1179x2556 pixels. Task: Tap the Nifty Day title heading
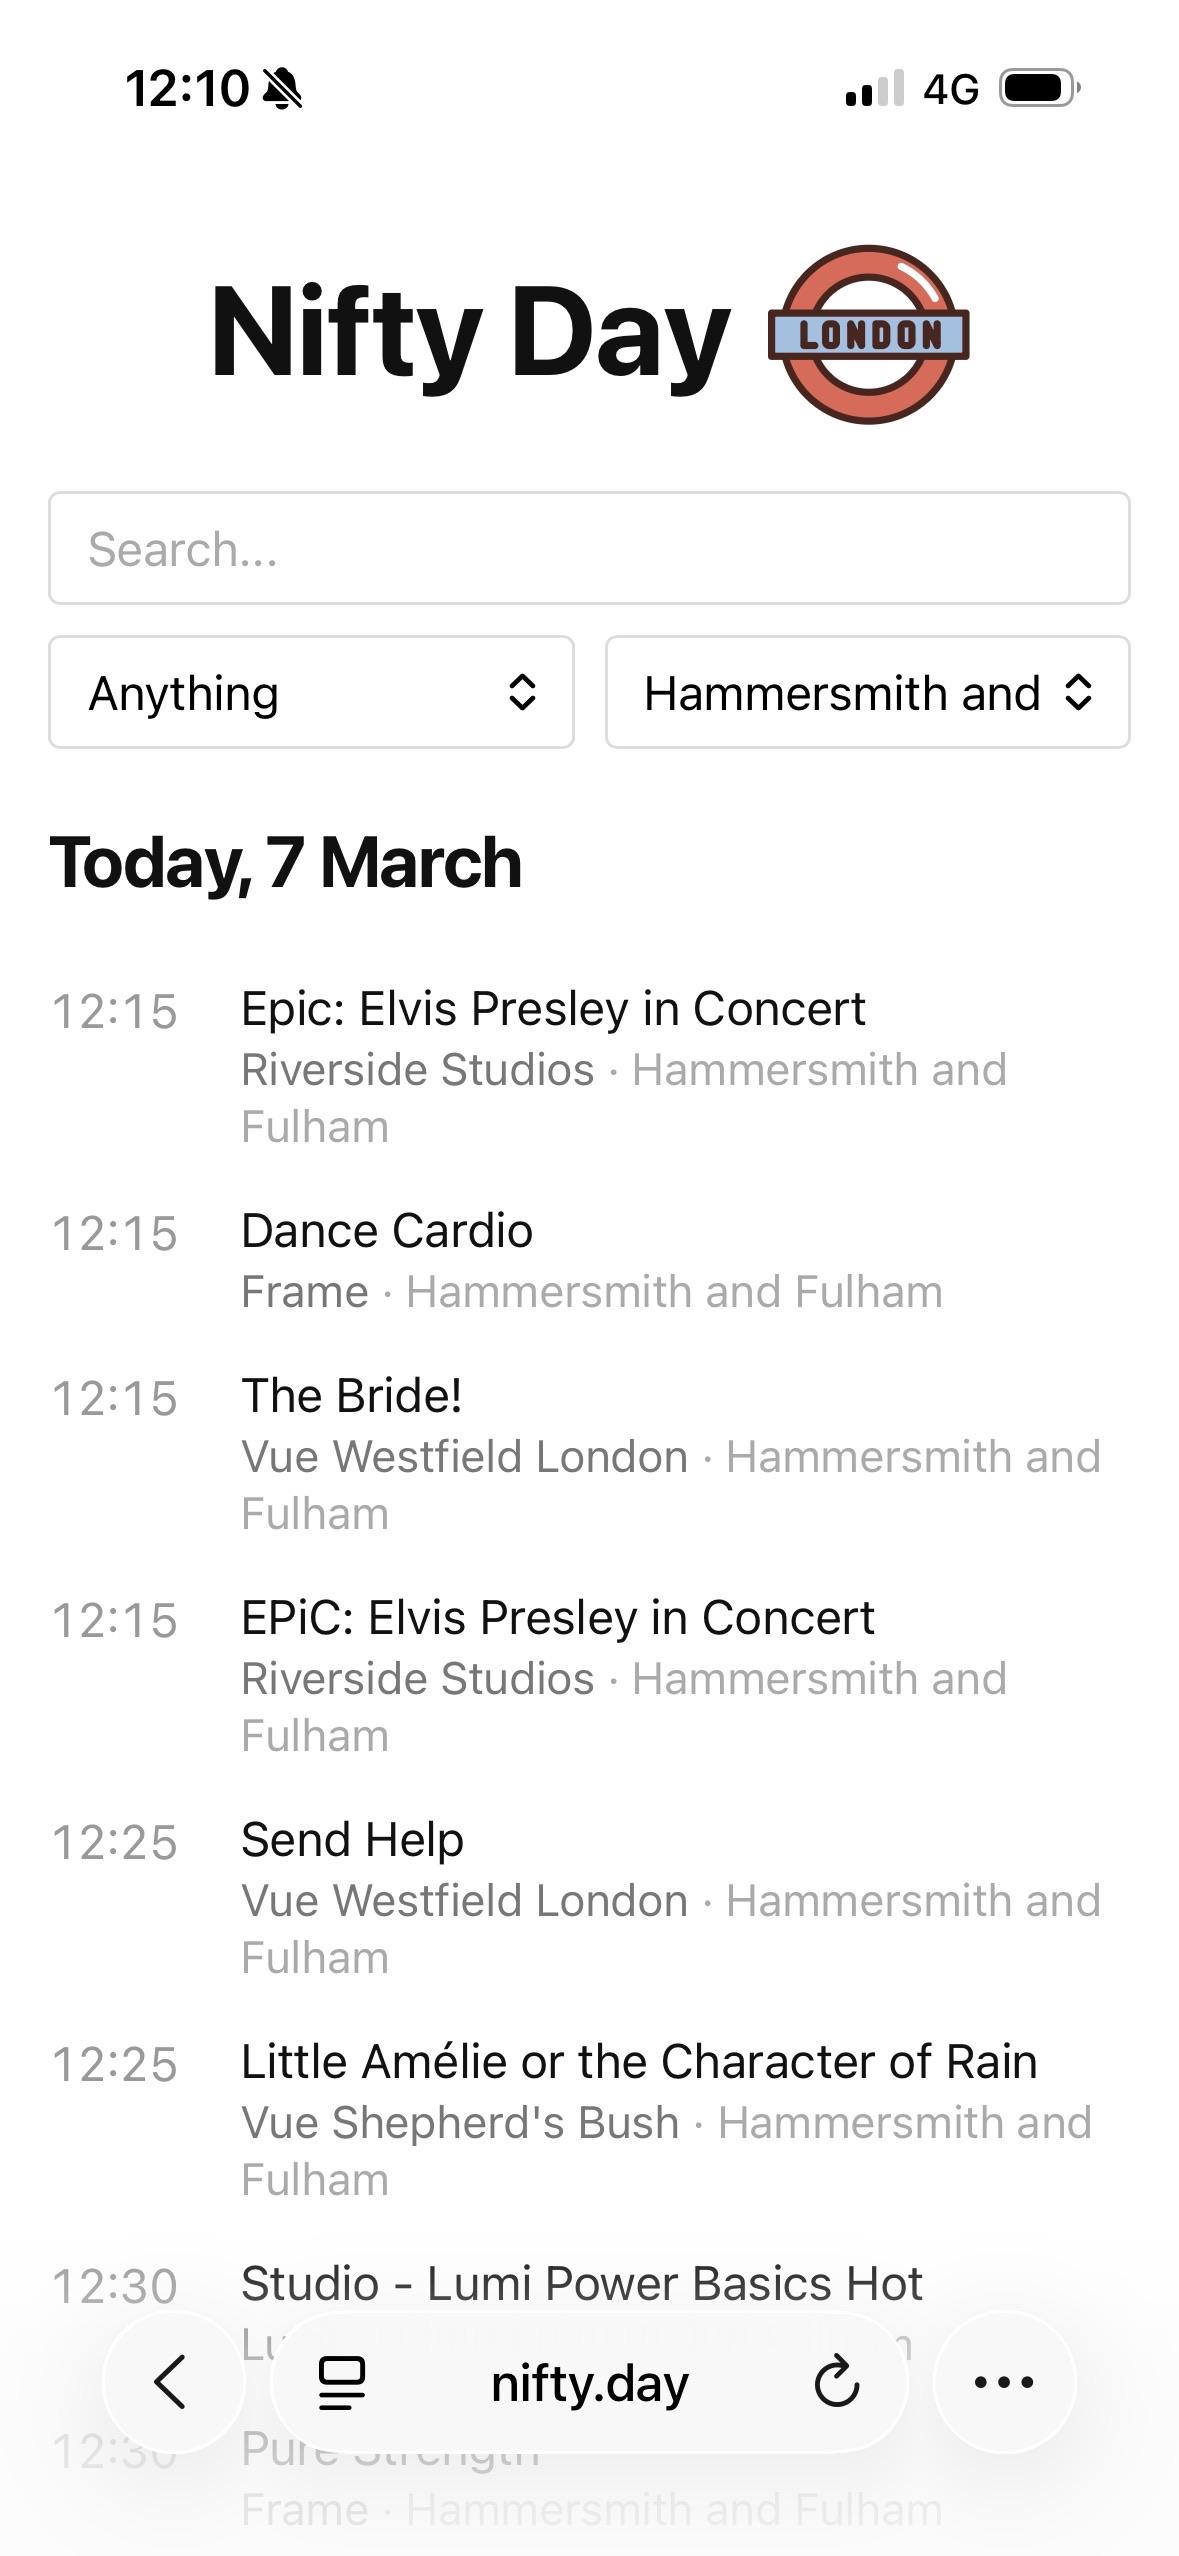click(x=471, y=333)
